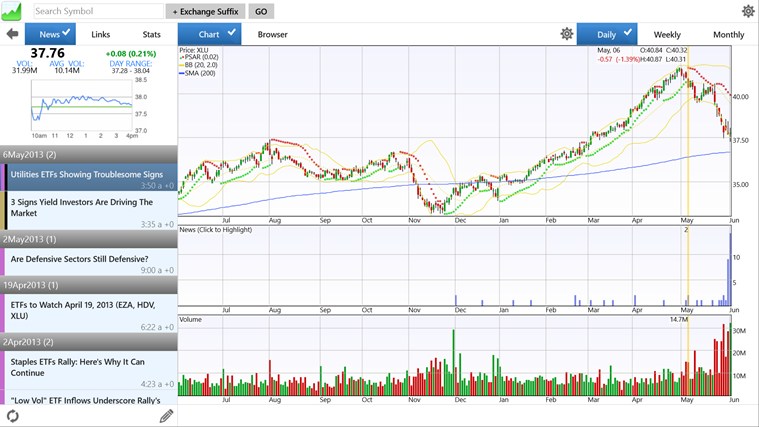Open chart settings gear beside Daily

pos(567,34)
